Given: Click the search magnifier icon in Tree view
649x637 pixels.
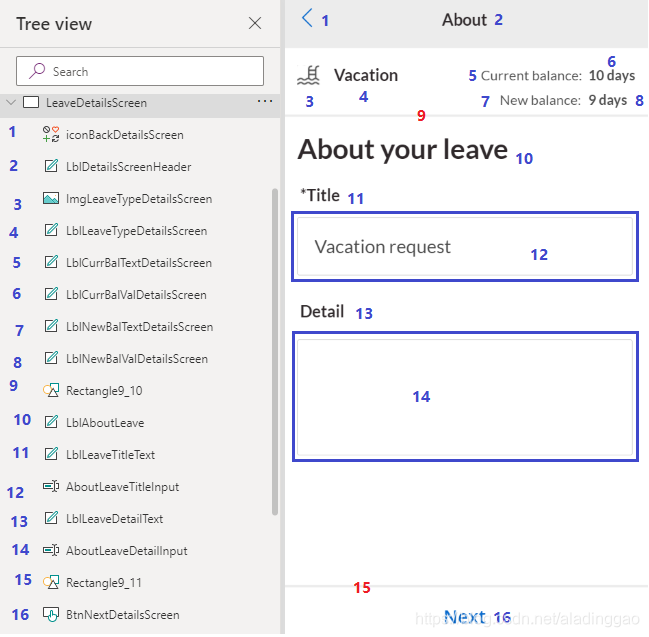Looking at the screenshot, I should [37, 71].
